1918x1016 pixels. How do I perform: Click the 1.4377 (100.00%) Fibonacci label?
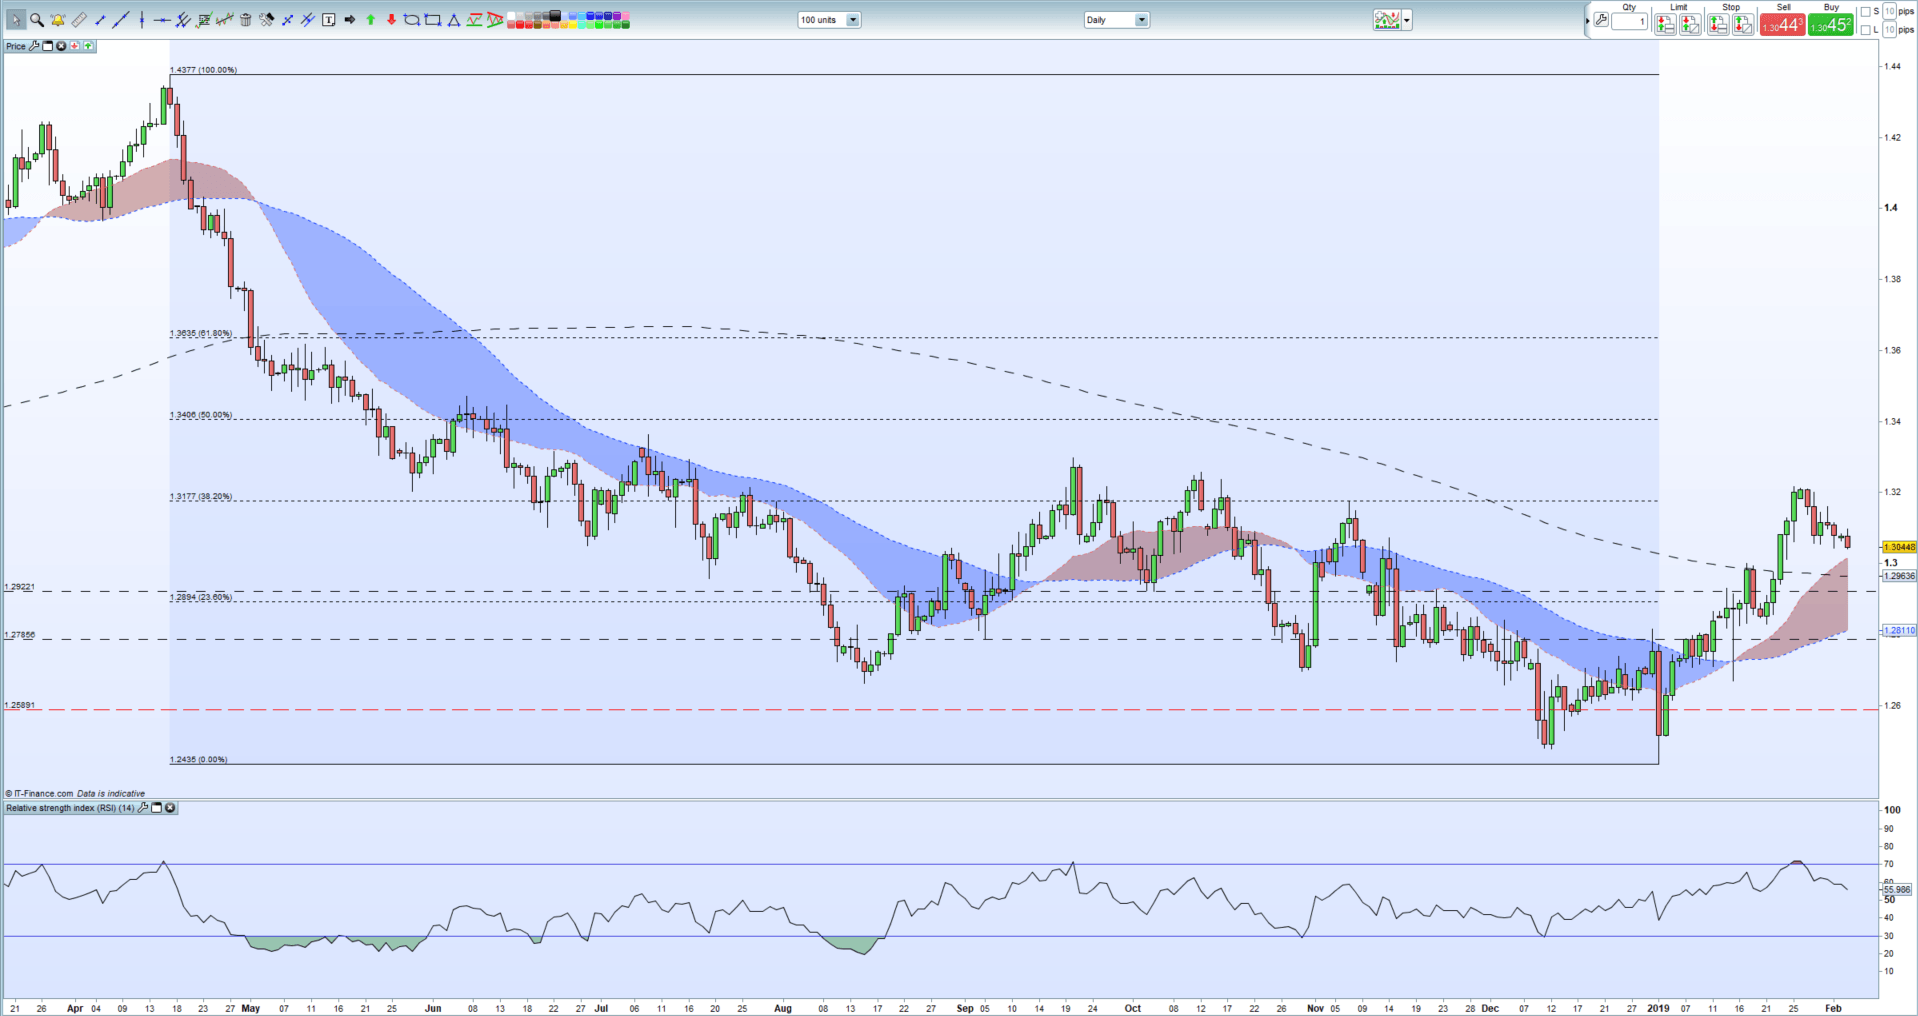pos(204,70)
